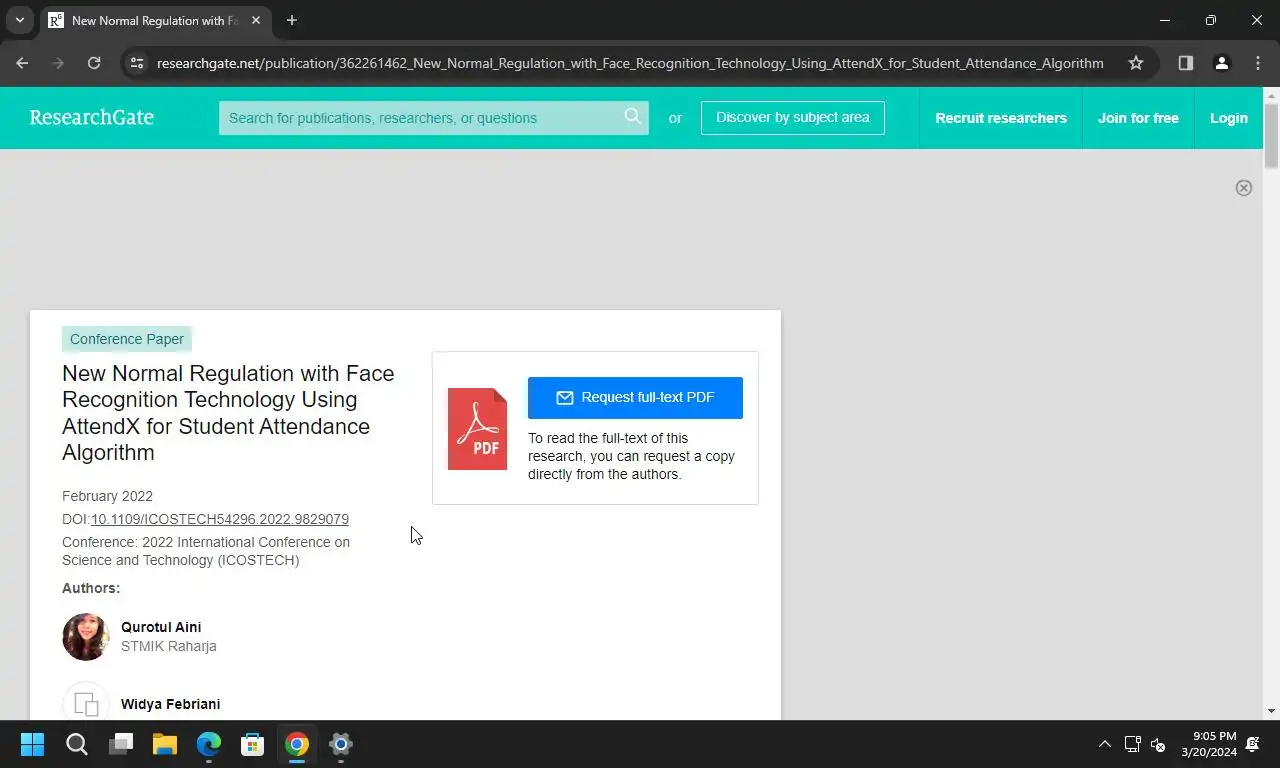Click Widya Febriani's placeholder avatar
Viewport: 1280px width, 768px height.
[x=86, y=702]
